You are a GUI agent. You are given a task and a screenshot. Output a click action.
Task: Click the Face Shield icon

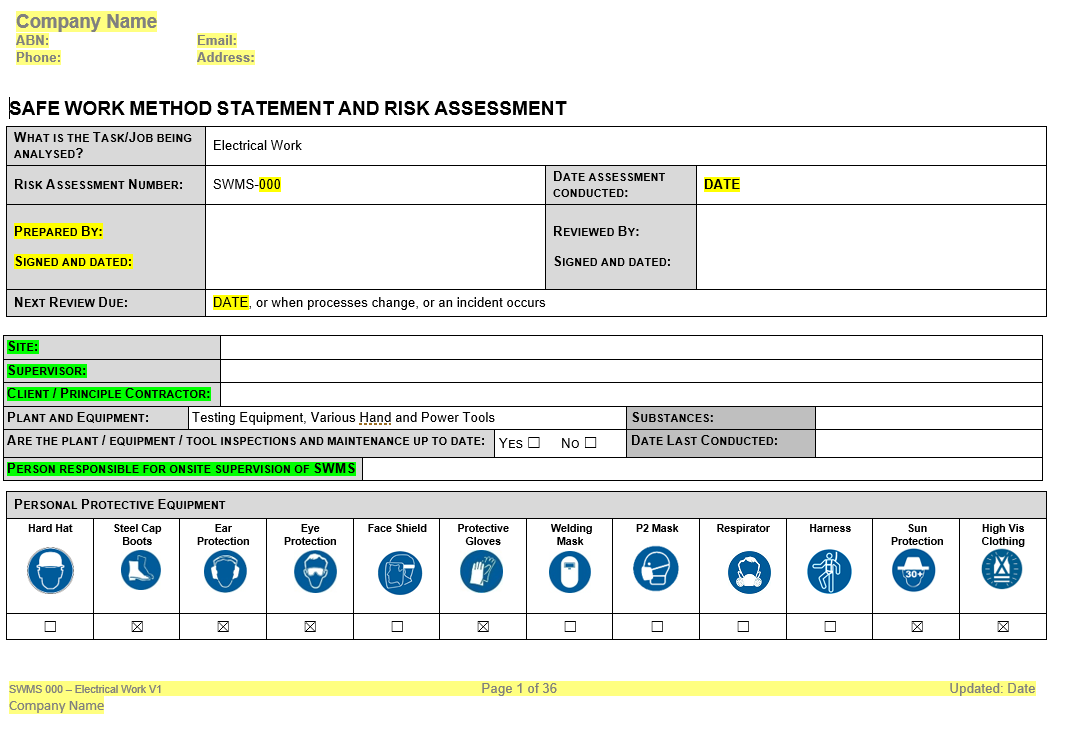[397, 572]
